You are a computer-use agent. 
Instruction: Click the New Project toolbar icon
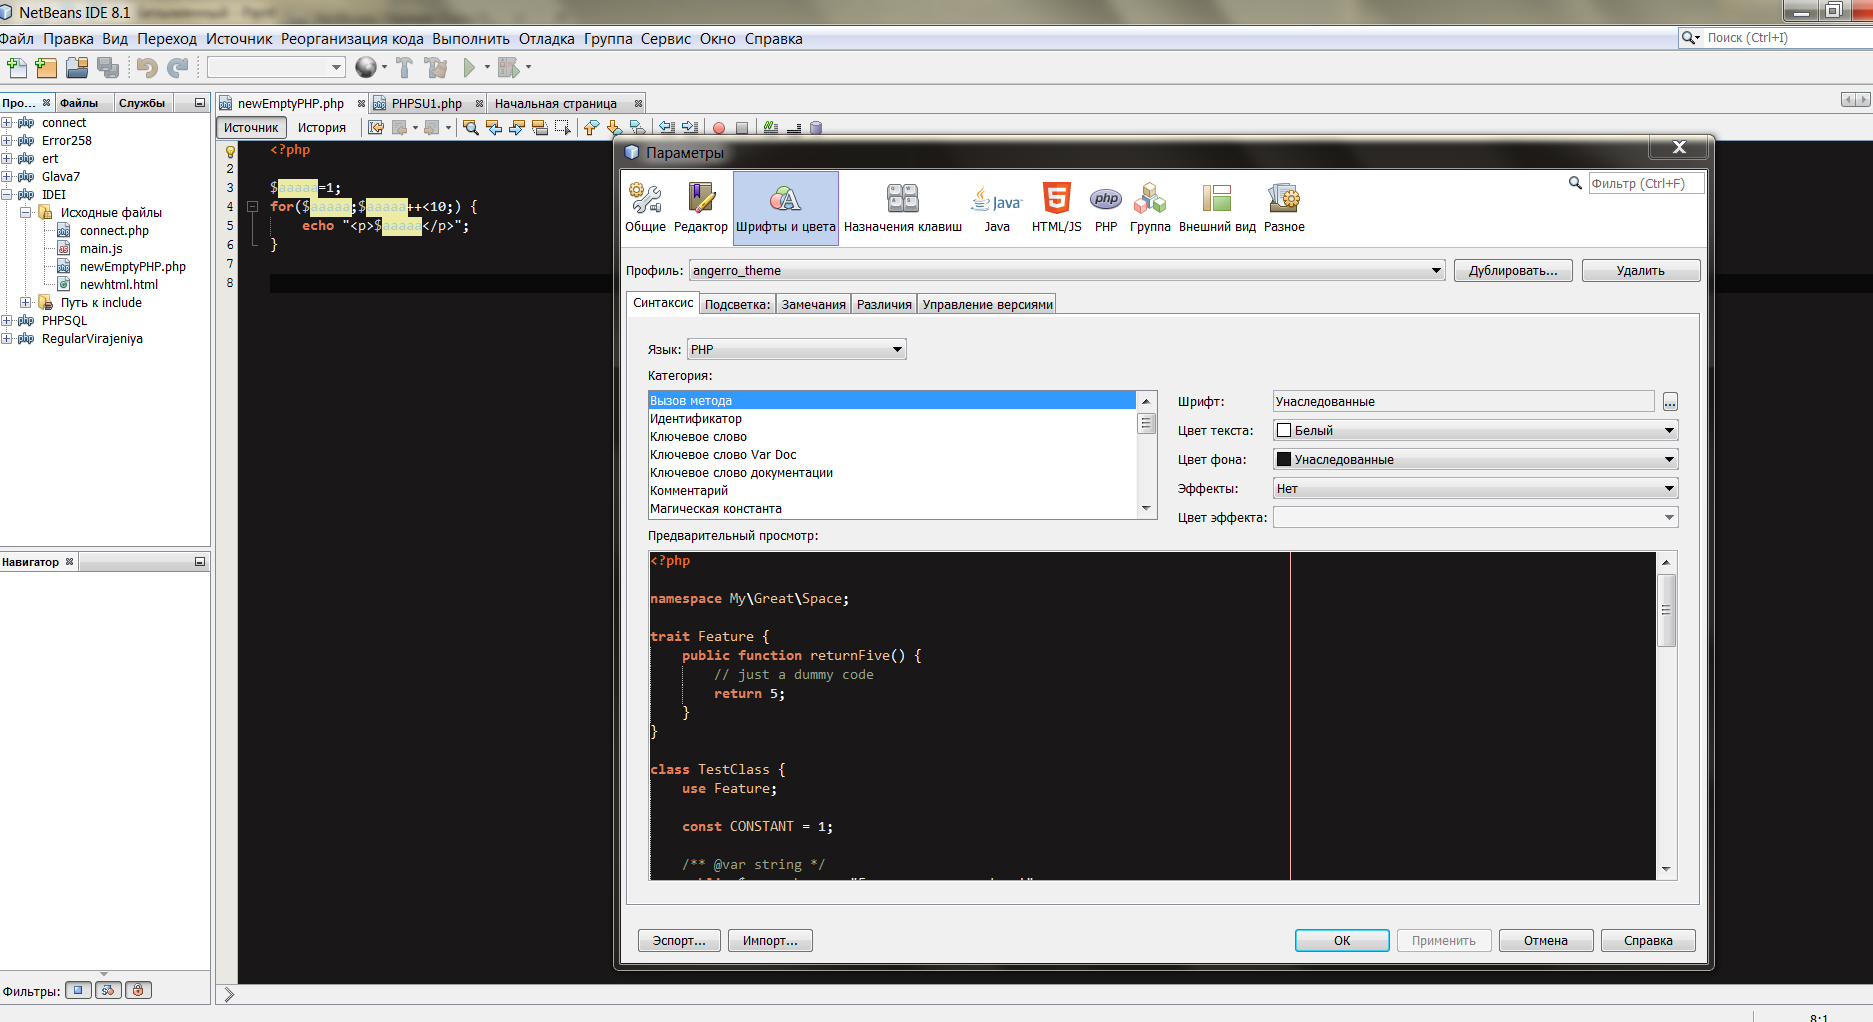46,68
